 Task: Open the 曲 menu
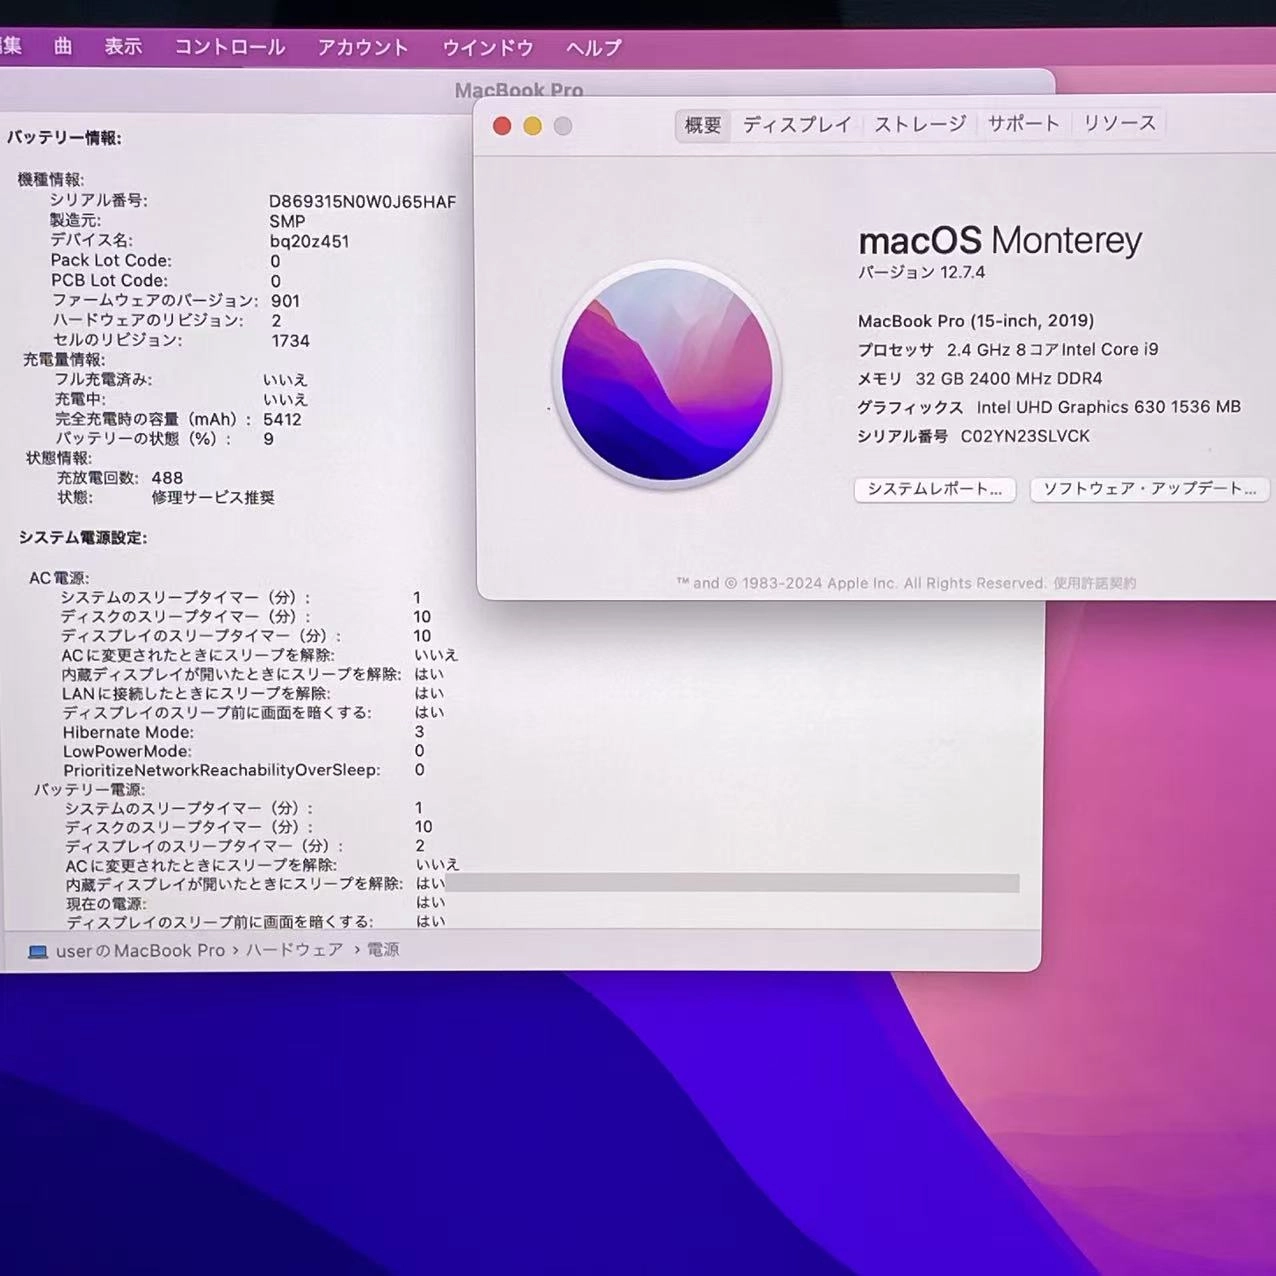pyautogui.click(x=63, y=47)
